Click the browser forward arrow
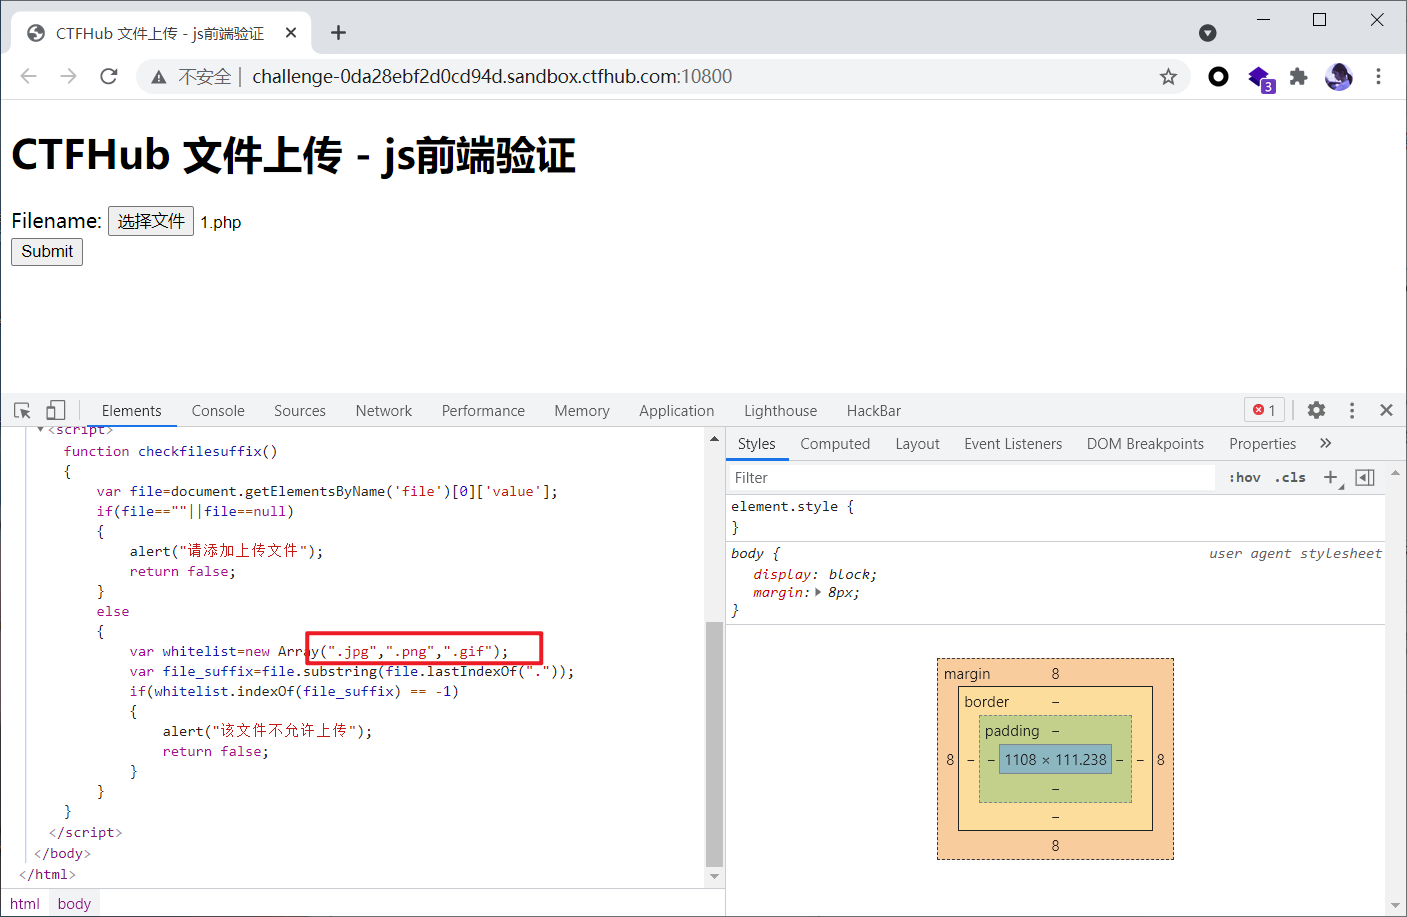Image resolution: width=1407 pixels, height=917 pixels. click(68, 76)
